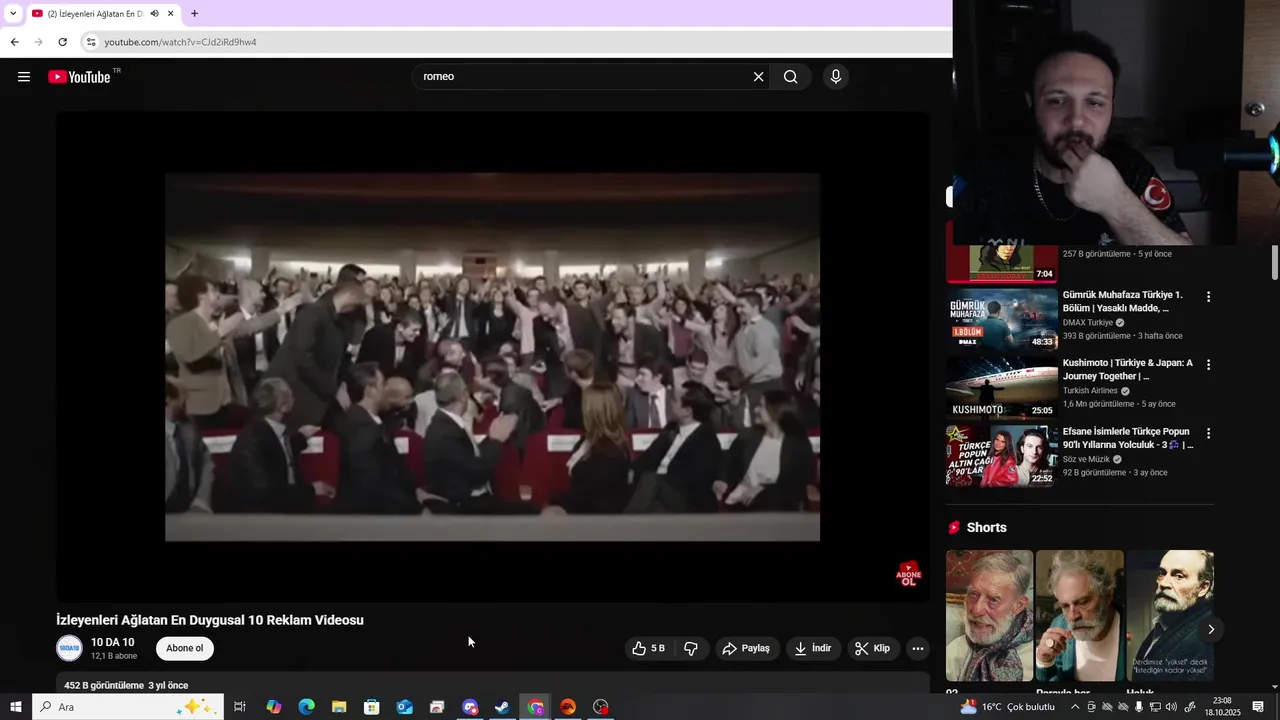Open OBS Studio from the taskbar
Viewport: 1280px width, 720px height.
coord(601,707)
